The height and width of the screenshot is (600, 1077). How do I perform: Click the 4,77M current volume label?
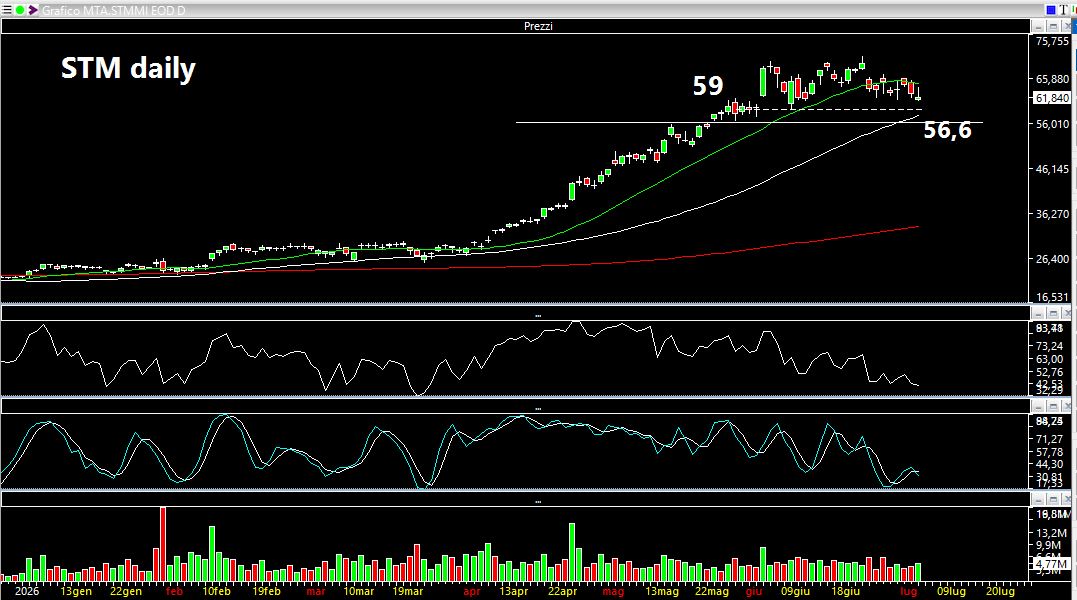pos(1052,565)
